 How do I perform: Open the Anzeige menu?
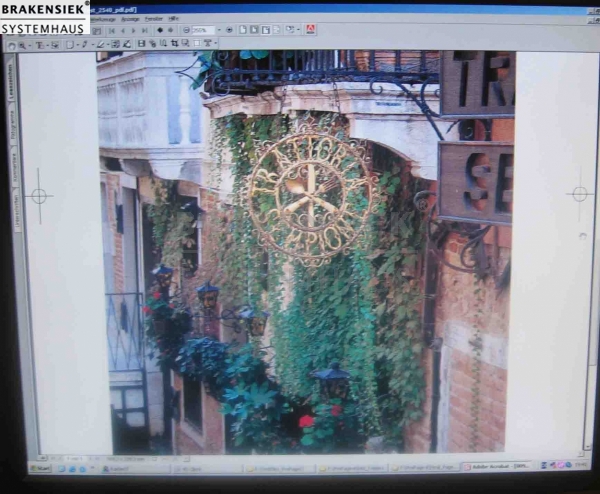click(x=130, y=19)
